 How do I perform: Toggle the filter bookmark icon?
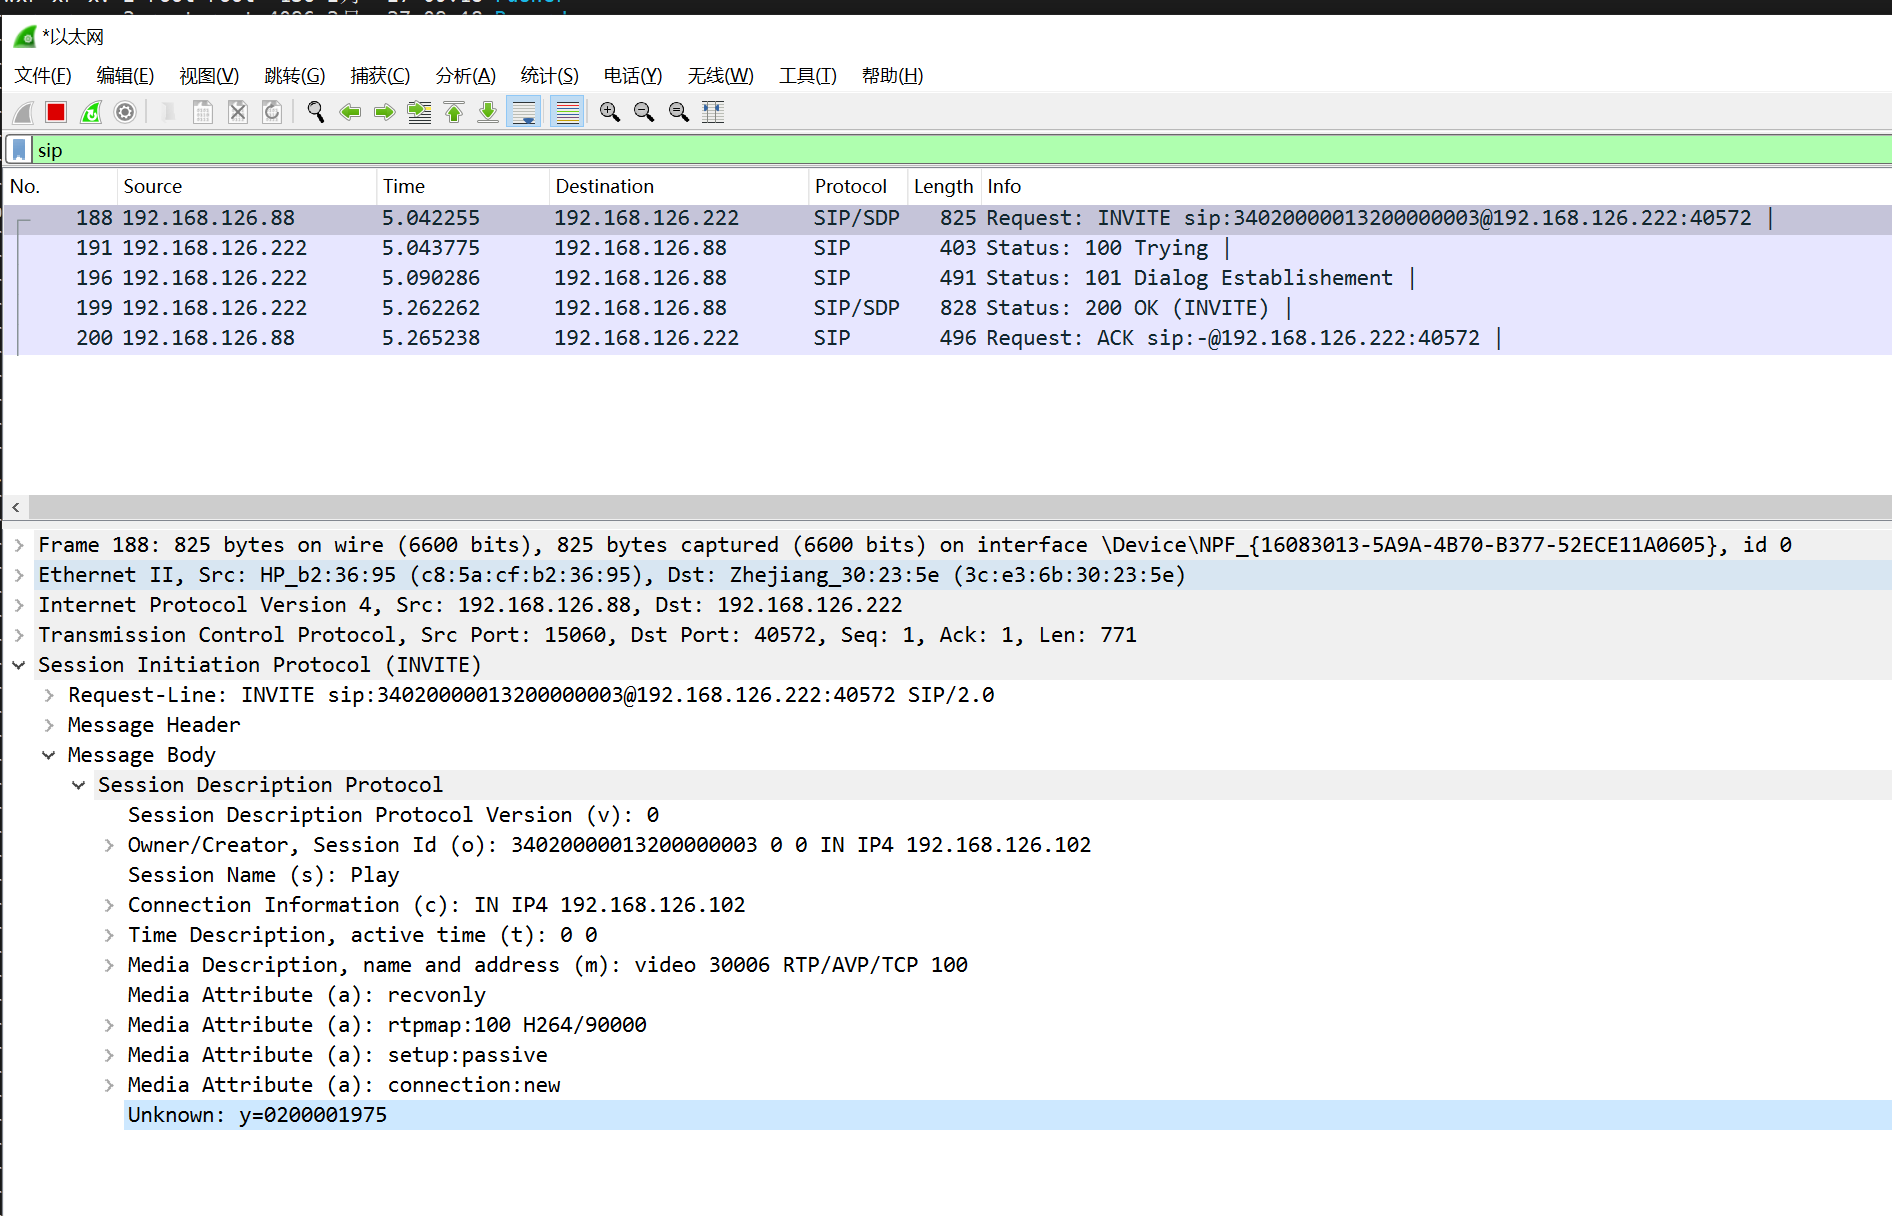[x=19, y=149]
